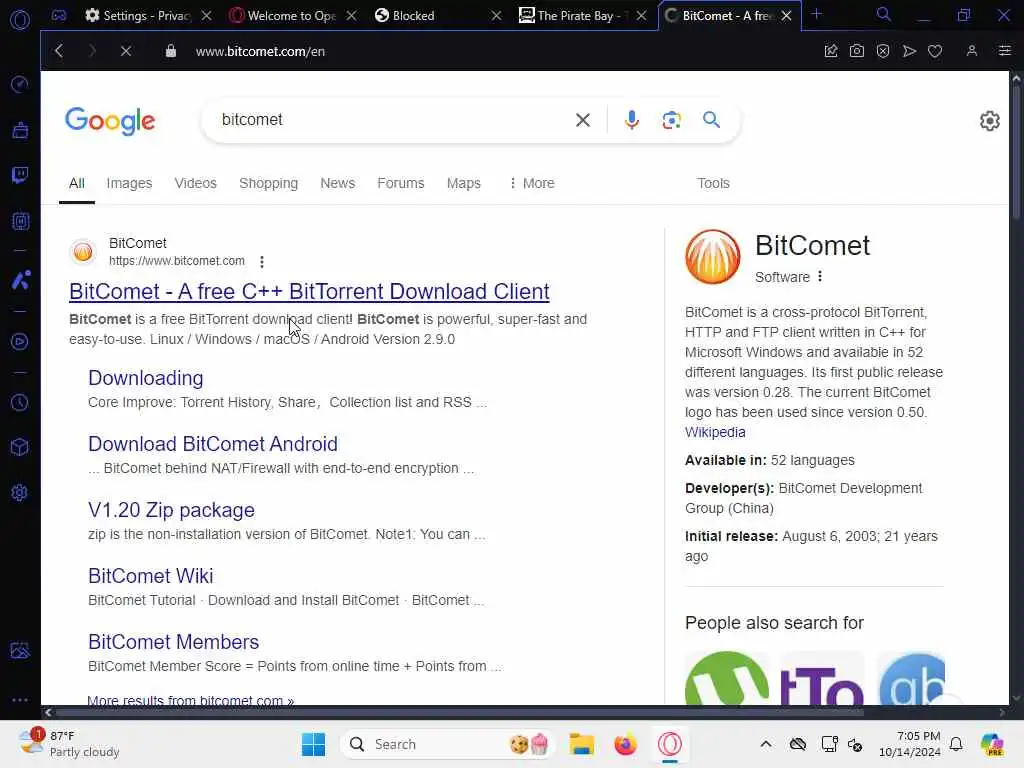
Task: Open Google quick settings gear
Action: (989, 121)
